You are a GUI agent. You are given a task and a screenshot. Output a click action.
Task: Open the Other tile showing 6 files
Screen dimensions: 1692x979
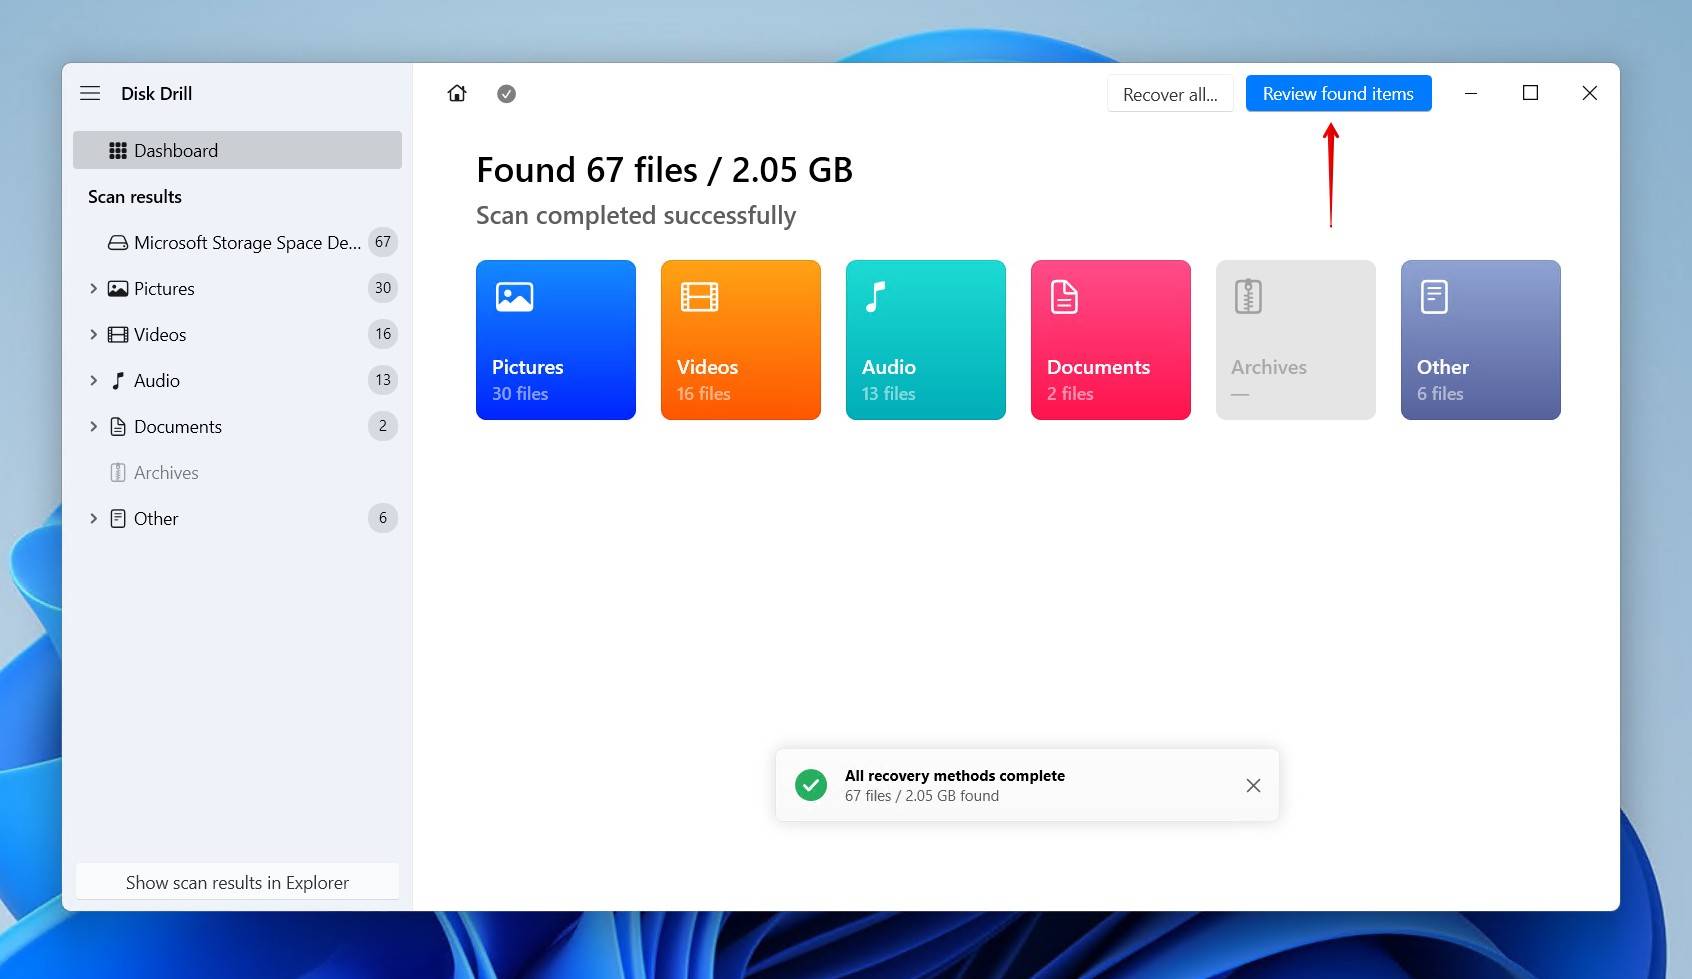coord(1480,340)
